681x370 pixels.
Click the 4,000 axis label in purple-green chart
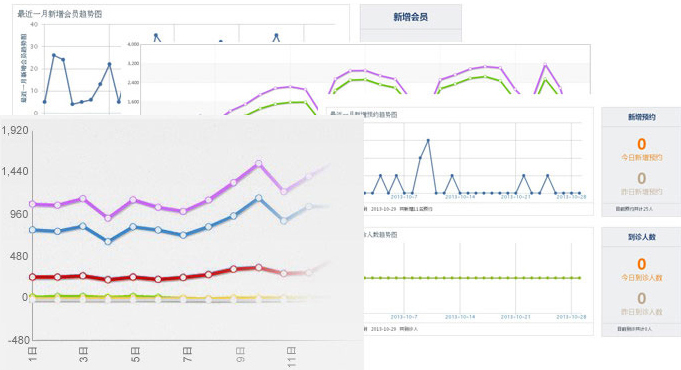coord(133,44)
